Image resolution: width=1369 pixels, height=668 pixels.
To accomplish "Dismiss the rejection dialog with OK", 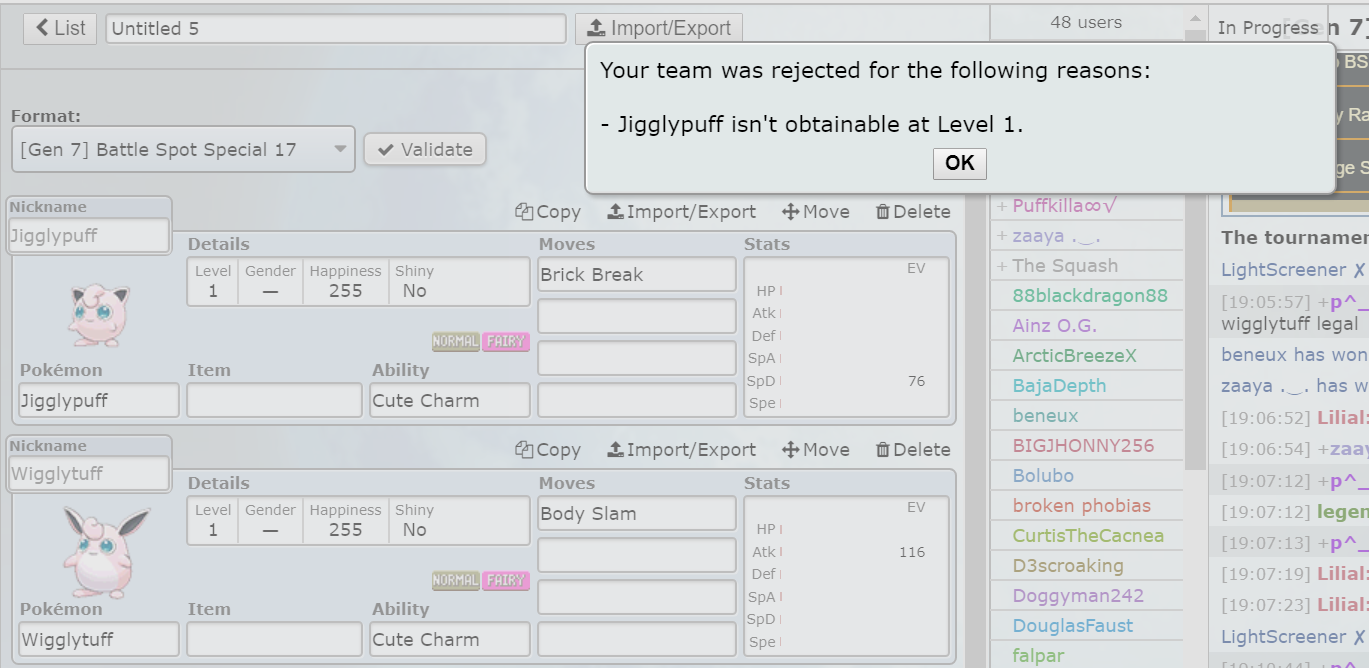I will tap(959, 163).
